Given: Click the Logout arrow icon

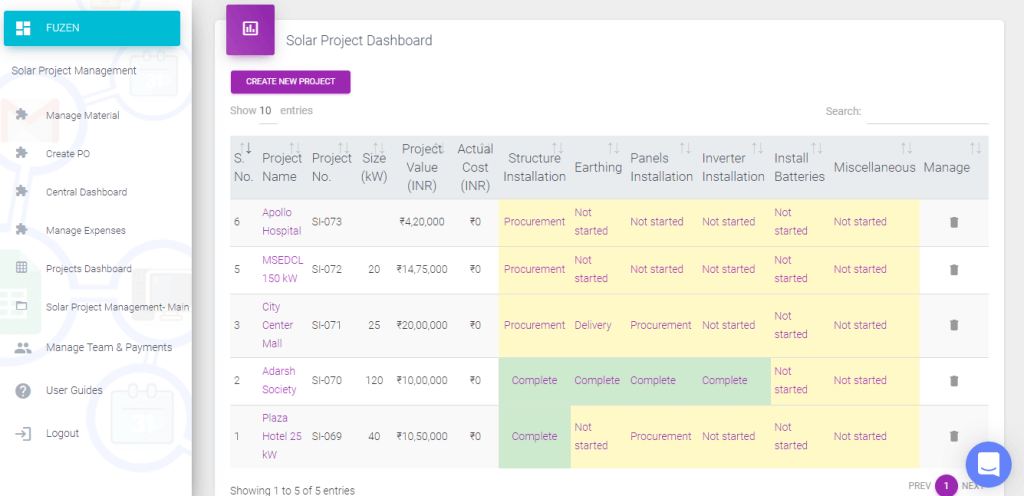Looking at the screenshot, I should 23,433.
